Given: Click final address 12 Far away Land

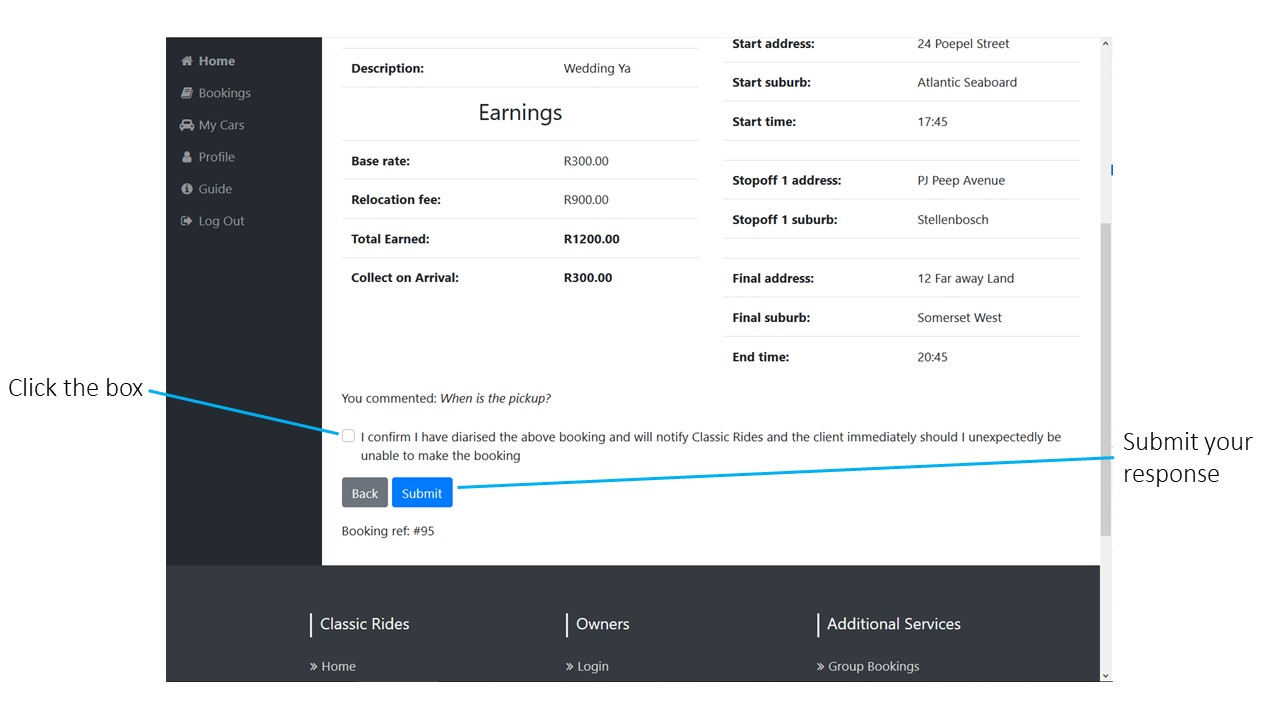Looking at the screenshot, I should pos(966,279).
